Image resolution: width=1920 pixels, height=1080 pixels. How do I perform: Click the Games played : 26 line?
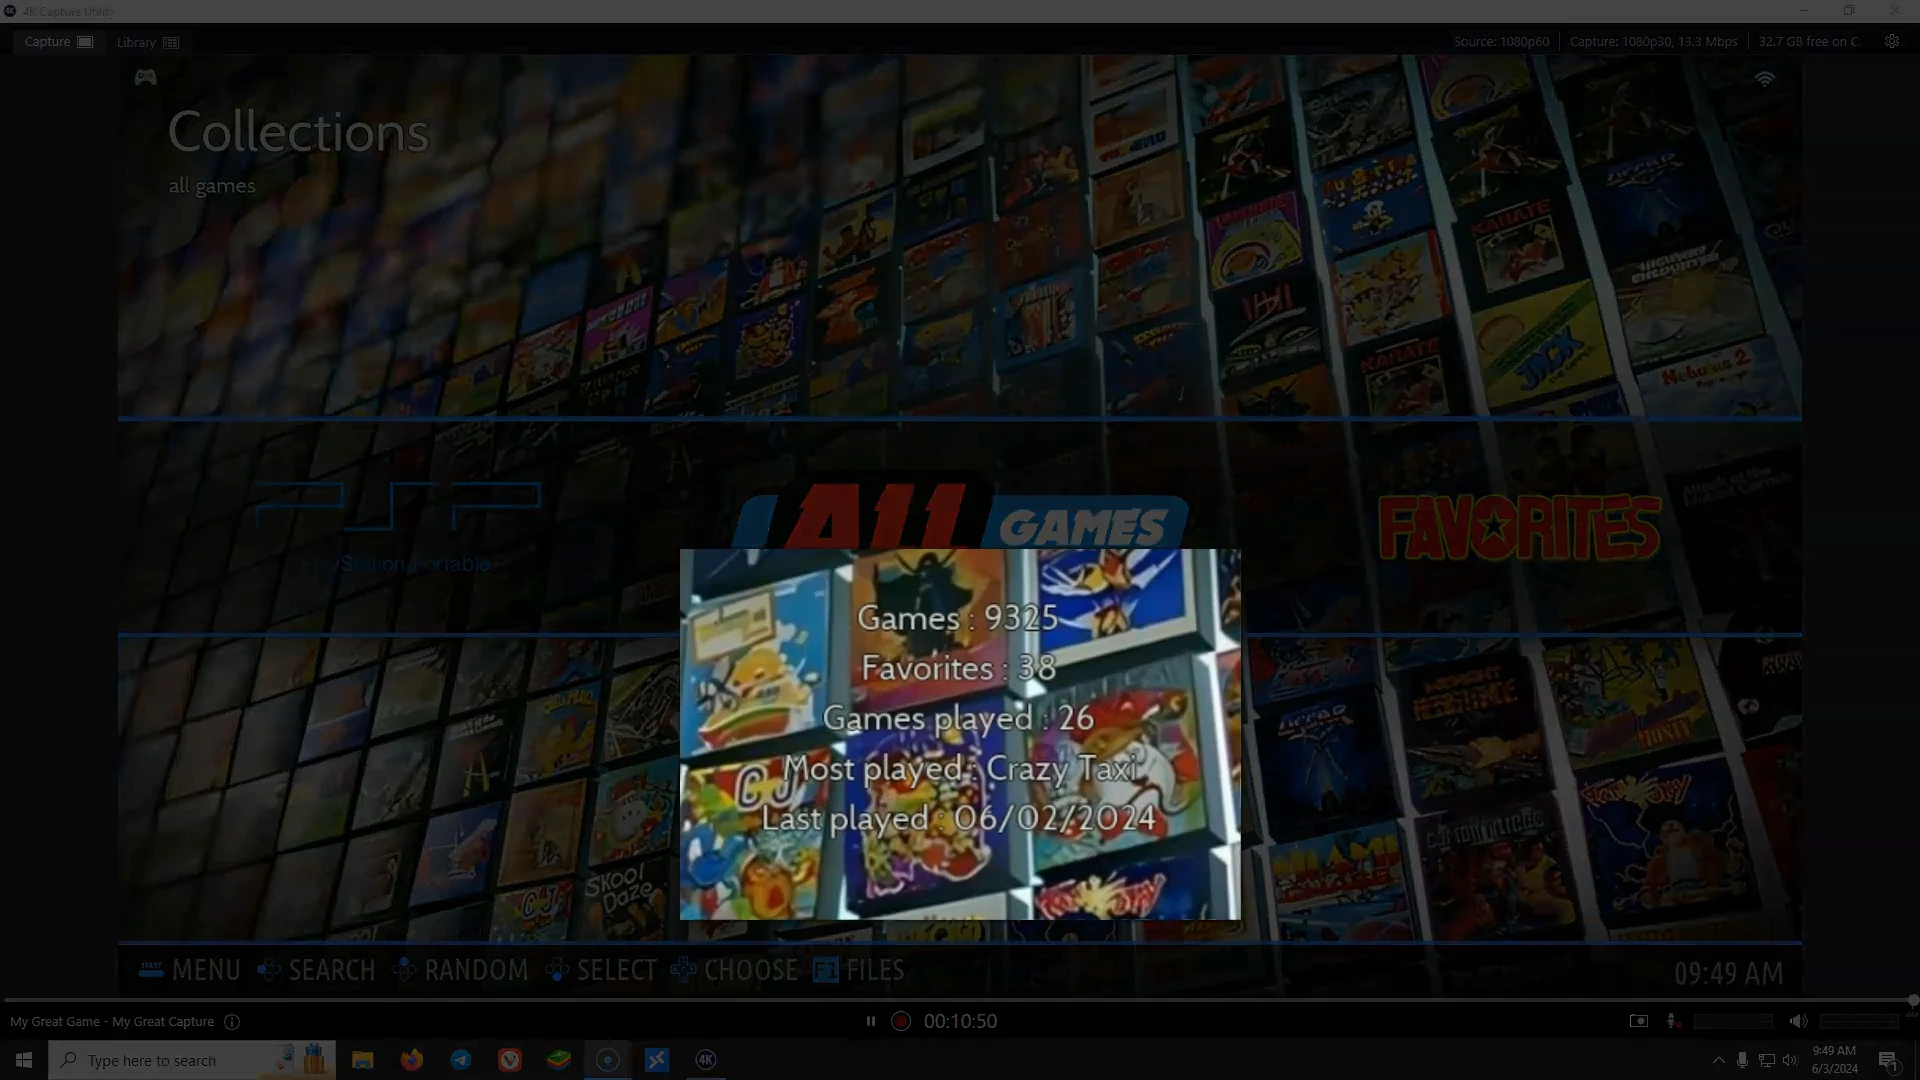click(958, 718)
